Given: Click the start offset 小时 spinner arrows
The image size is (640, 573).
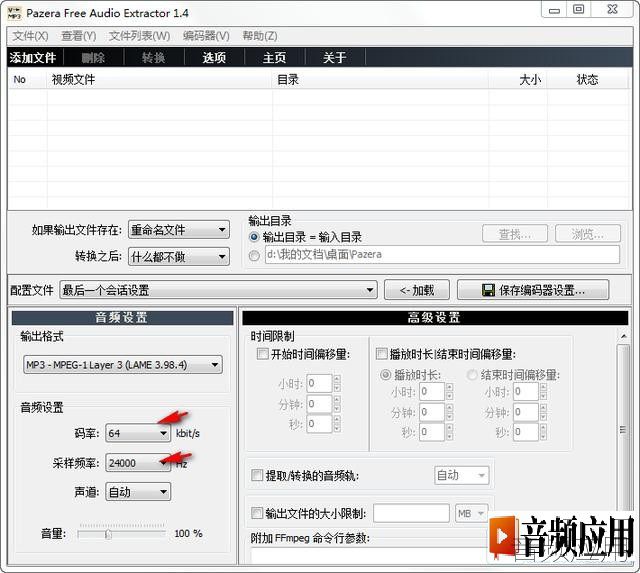Looking at the screenshot, I should 337,383.
